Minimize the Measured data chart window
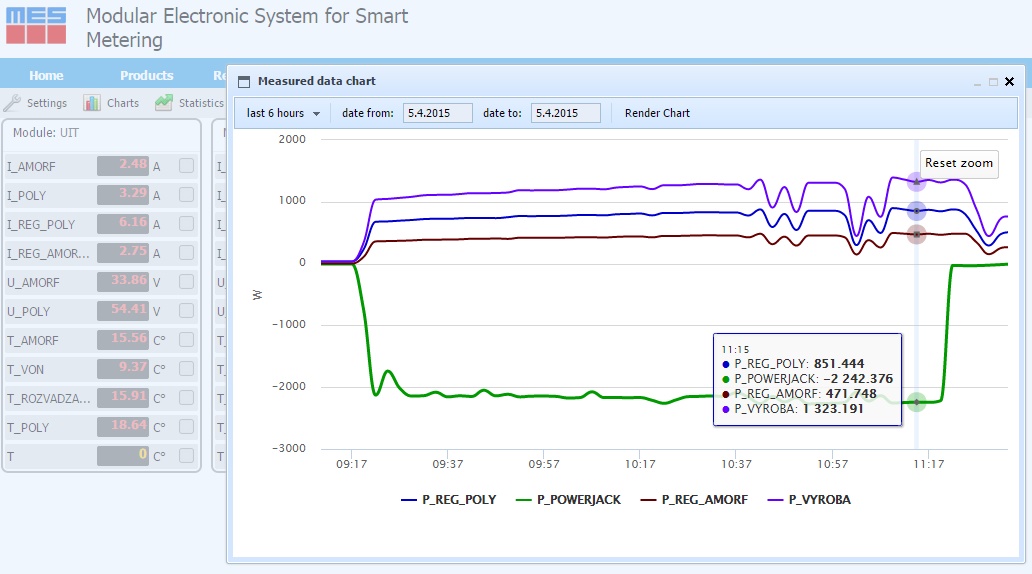The width and height of the screenshot is (1032, 574). [x=977, y=82]
